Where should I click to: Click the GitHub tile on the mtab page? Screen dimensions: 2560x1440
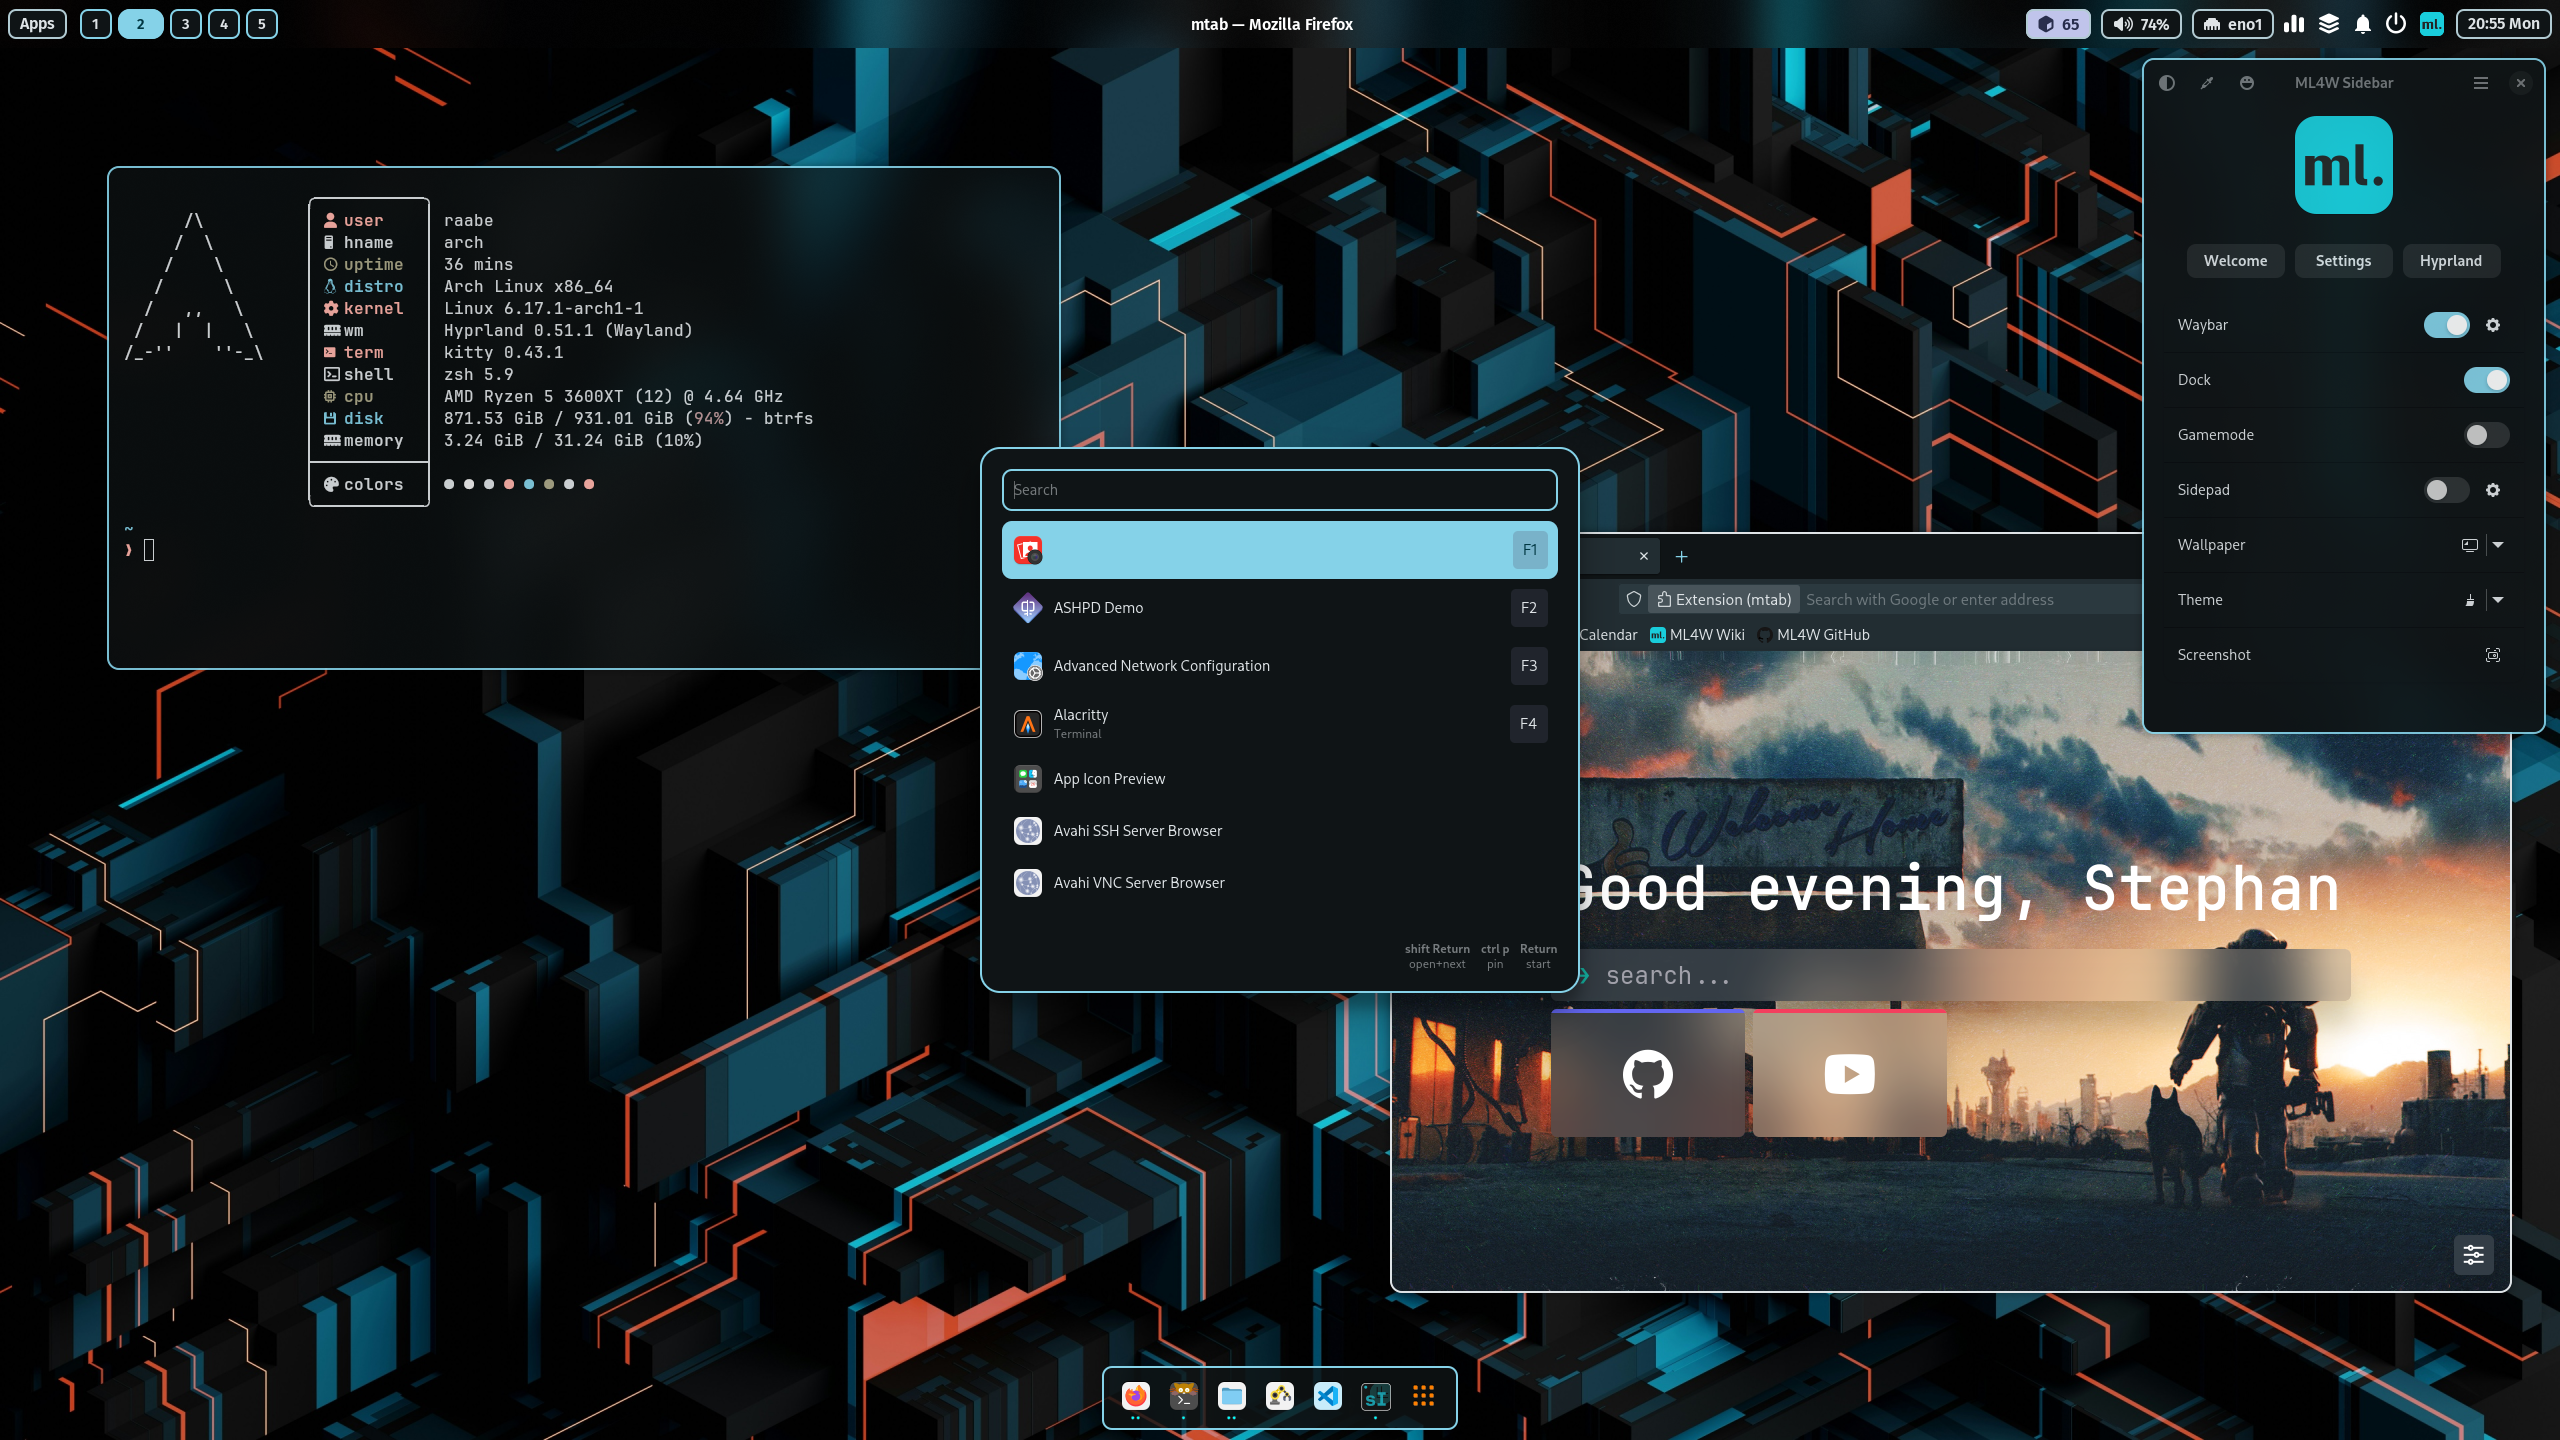pos(1647,1074)
